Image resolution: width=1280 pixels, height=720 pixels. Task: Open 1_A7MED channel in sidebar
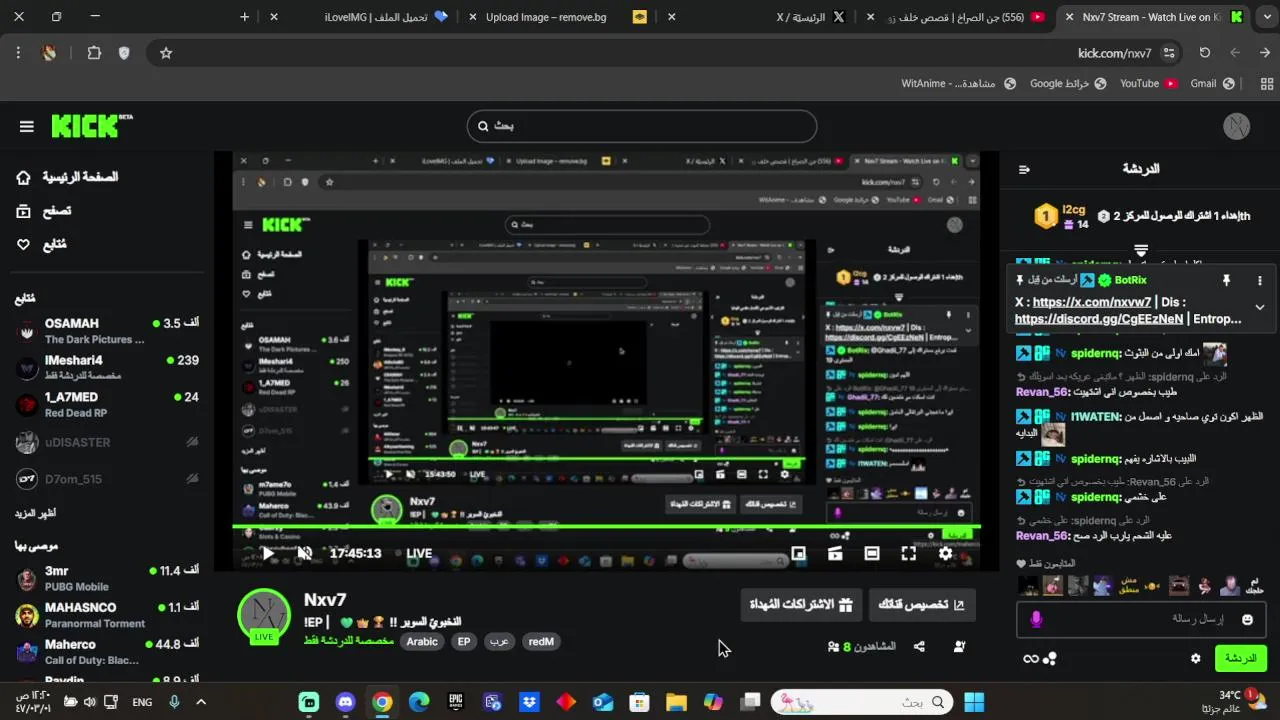tap(107, 404)
